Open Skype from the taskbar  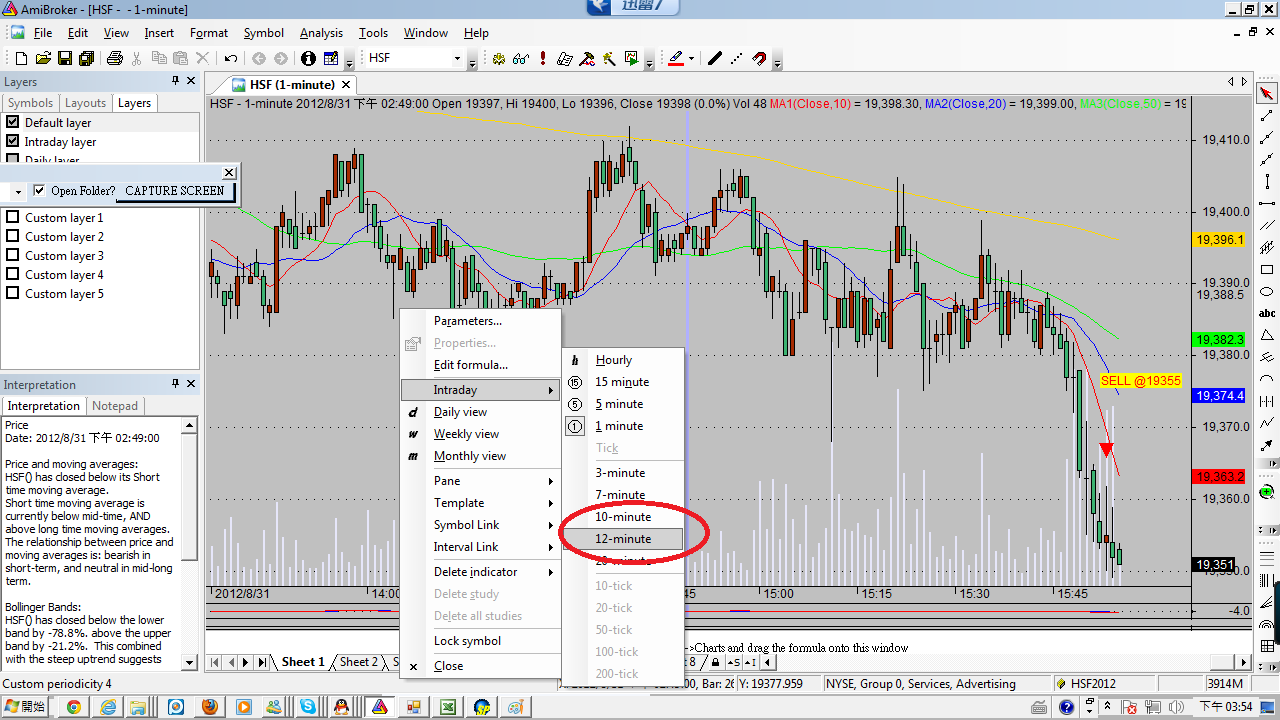click(308, 707)
